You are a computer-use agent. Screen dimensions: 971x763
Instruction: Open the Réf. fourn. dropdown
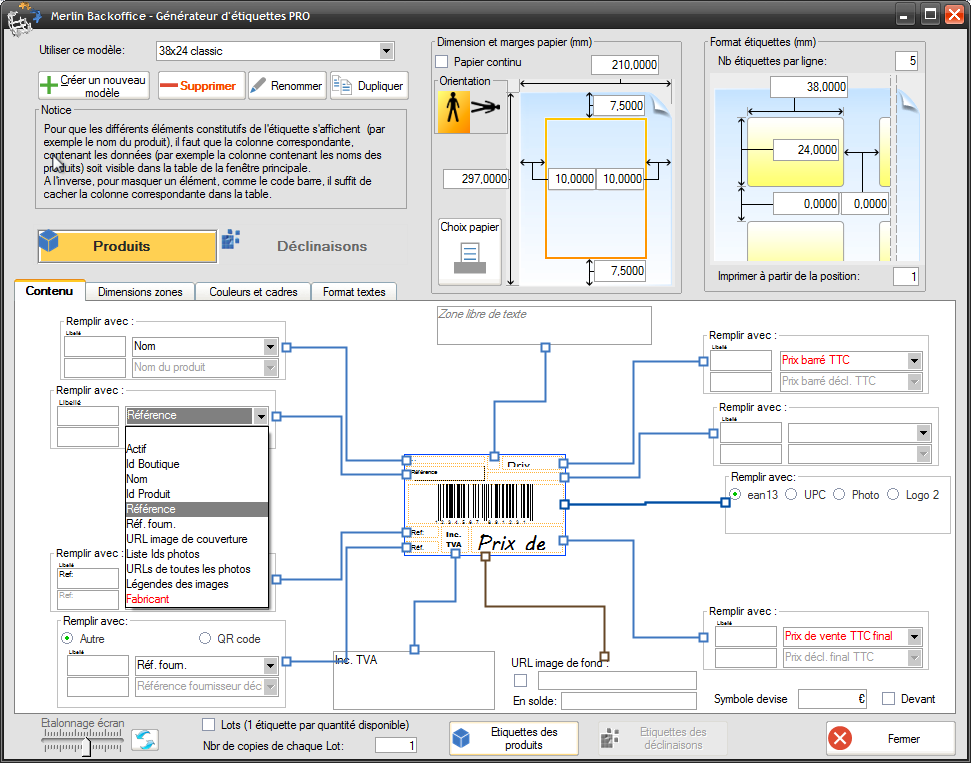270,666
